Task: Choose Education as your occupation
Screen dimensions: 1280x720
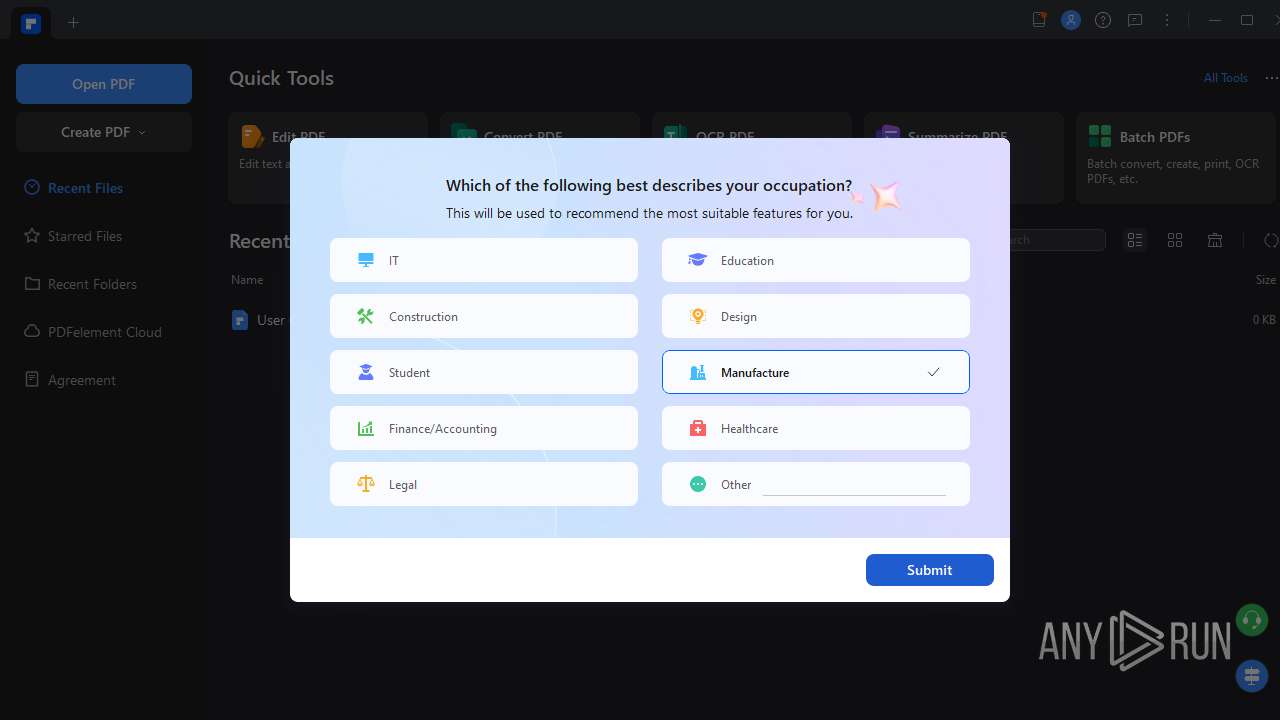Action: (816, 260)
